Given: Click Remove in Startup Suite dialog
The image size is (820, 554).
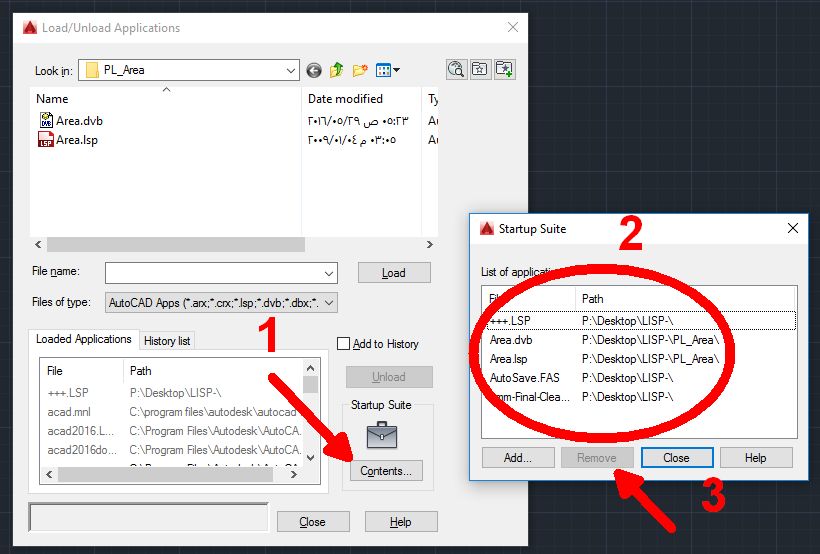Looking at the screenshot, I should [597, 458].
